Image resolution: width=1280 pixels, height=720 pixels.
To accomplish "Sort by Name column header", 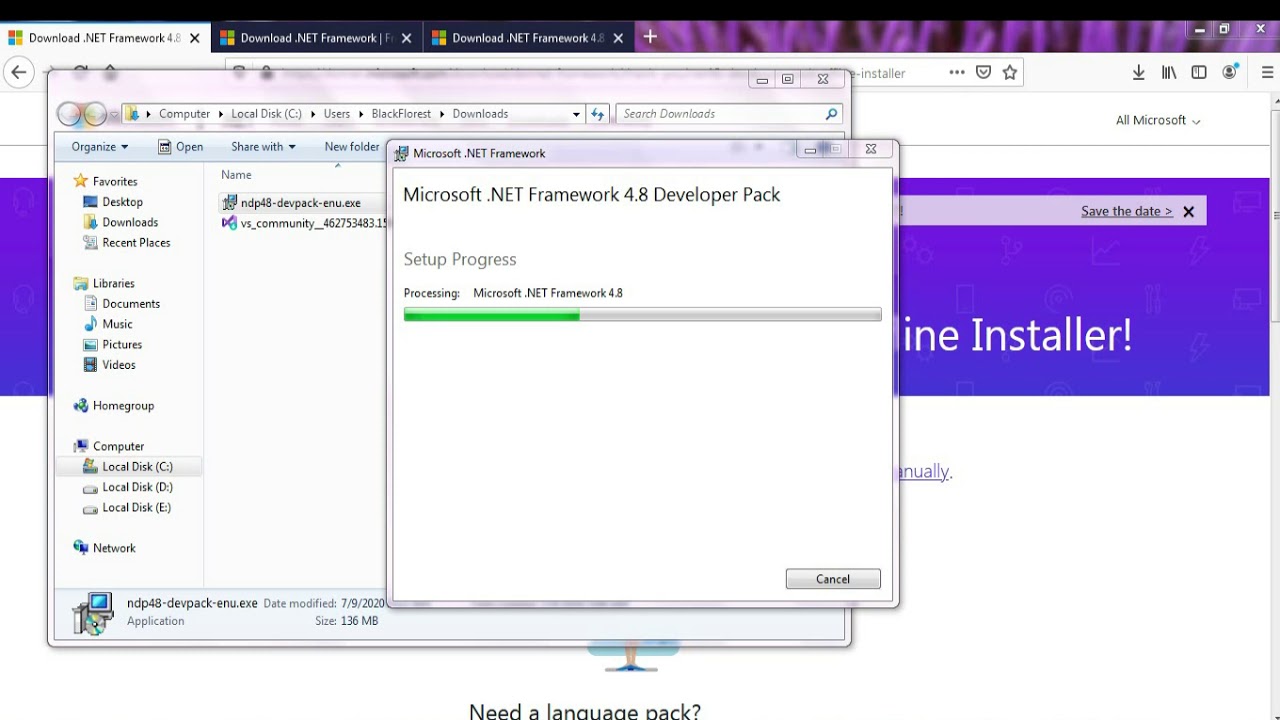I will coord(236,175).
